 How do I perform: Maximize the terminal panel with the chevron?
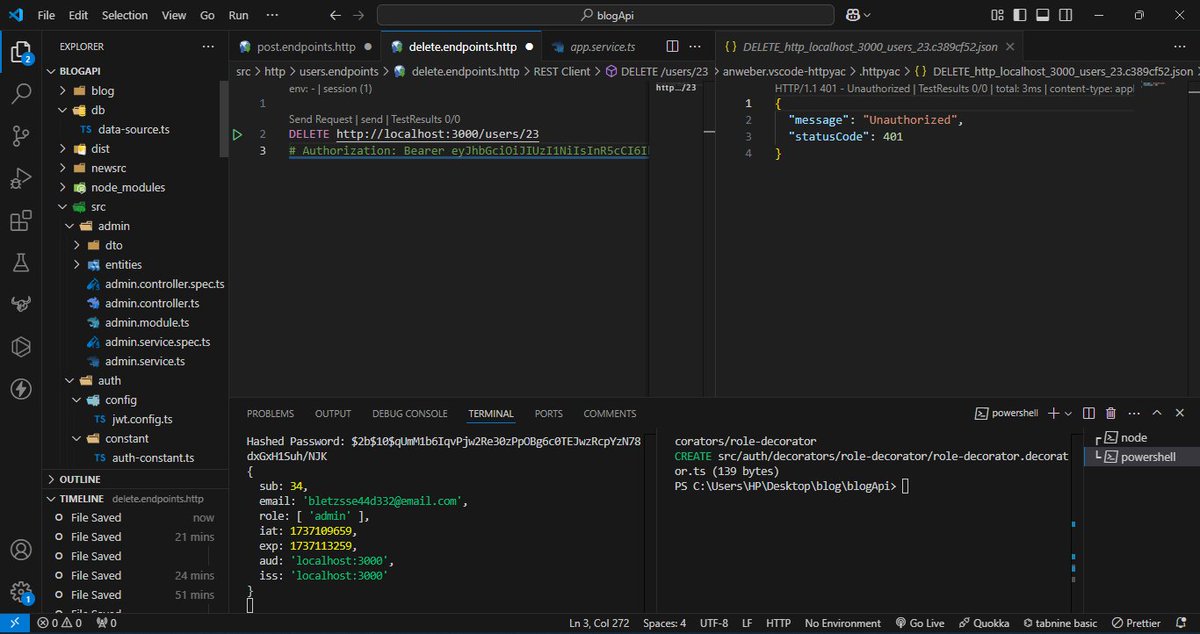click(x=1155, y=412)
